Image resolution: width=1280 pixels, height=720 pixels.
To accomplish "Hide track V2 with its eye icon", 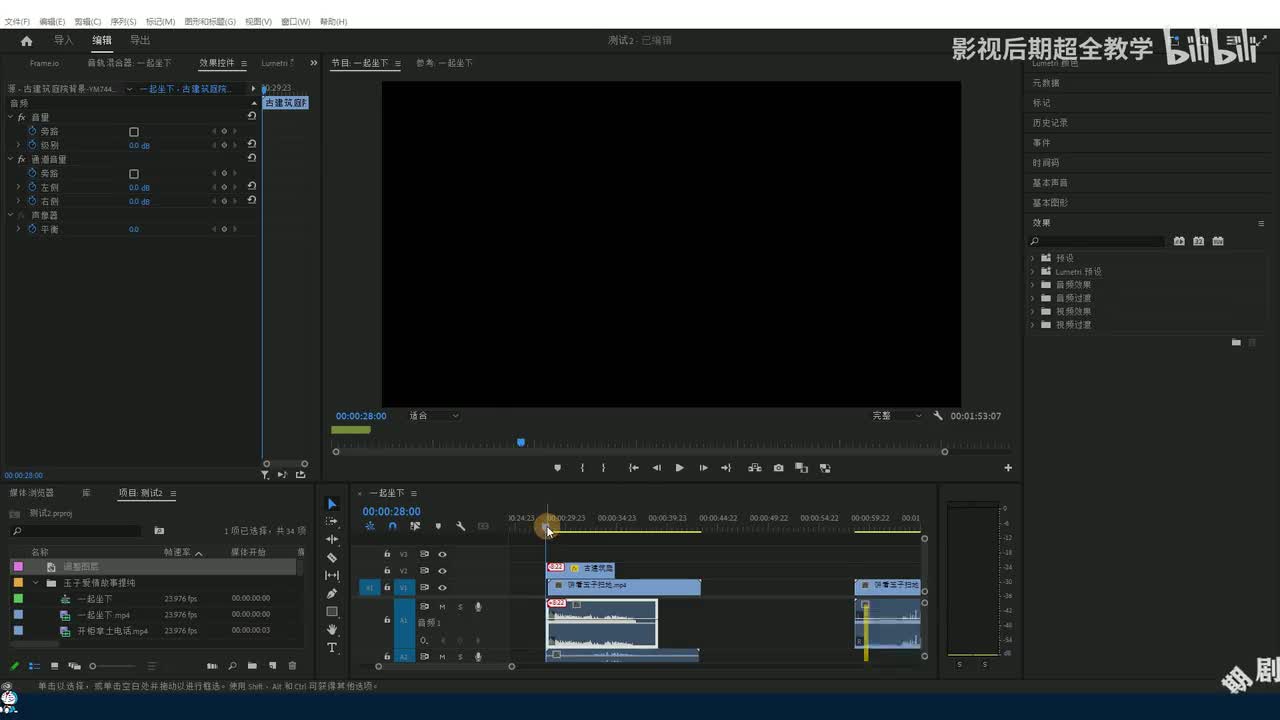I will (x=442, y=571).
